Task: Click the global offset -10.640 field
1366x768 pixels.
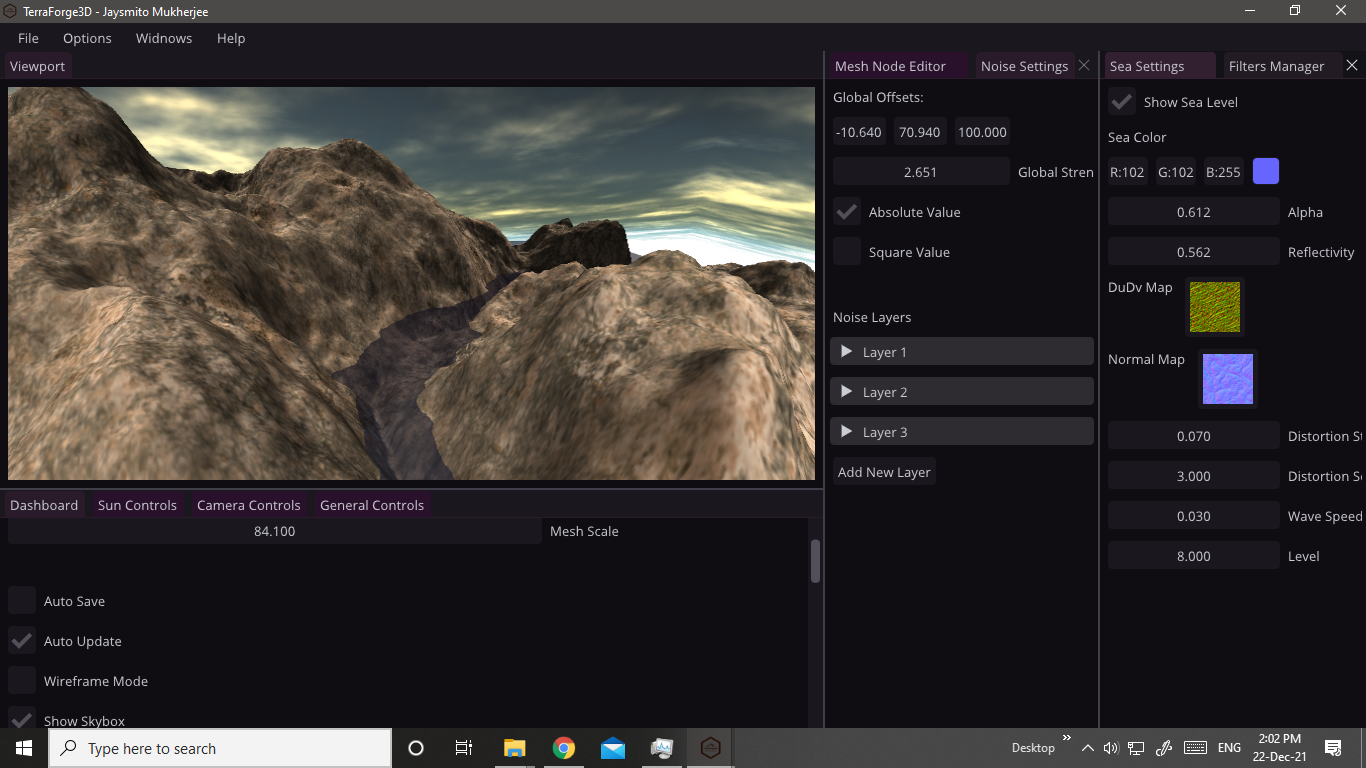Action: click(859, 131)
